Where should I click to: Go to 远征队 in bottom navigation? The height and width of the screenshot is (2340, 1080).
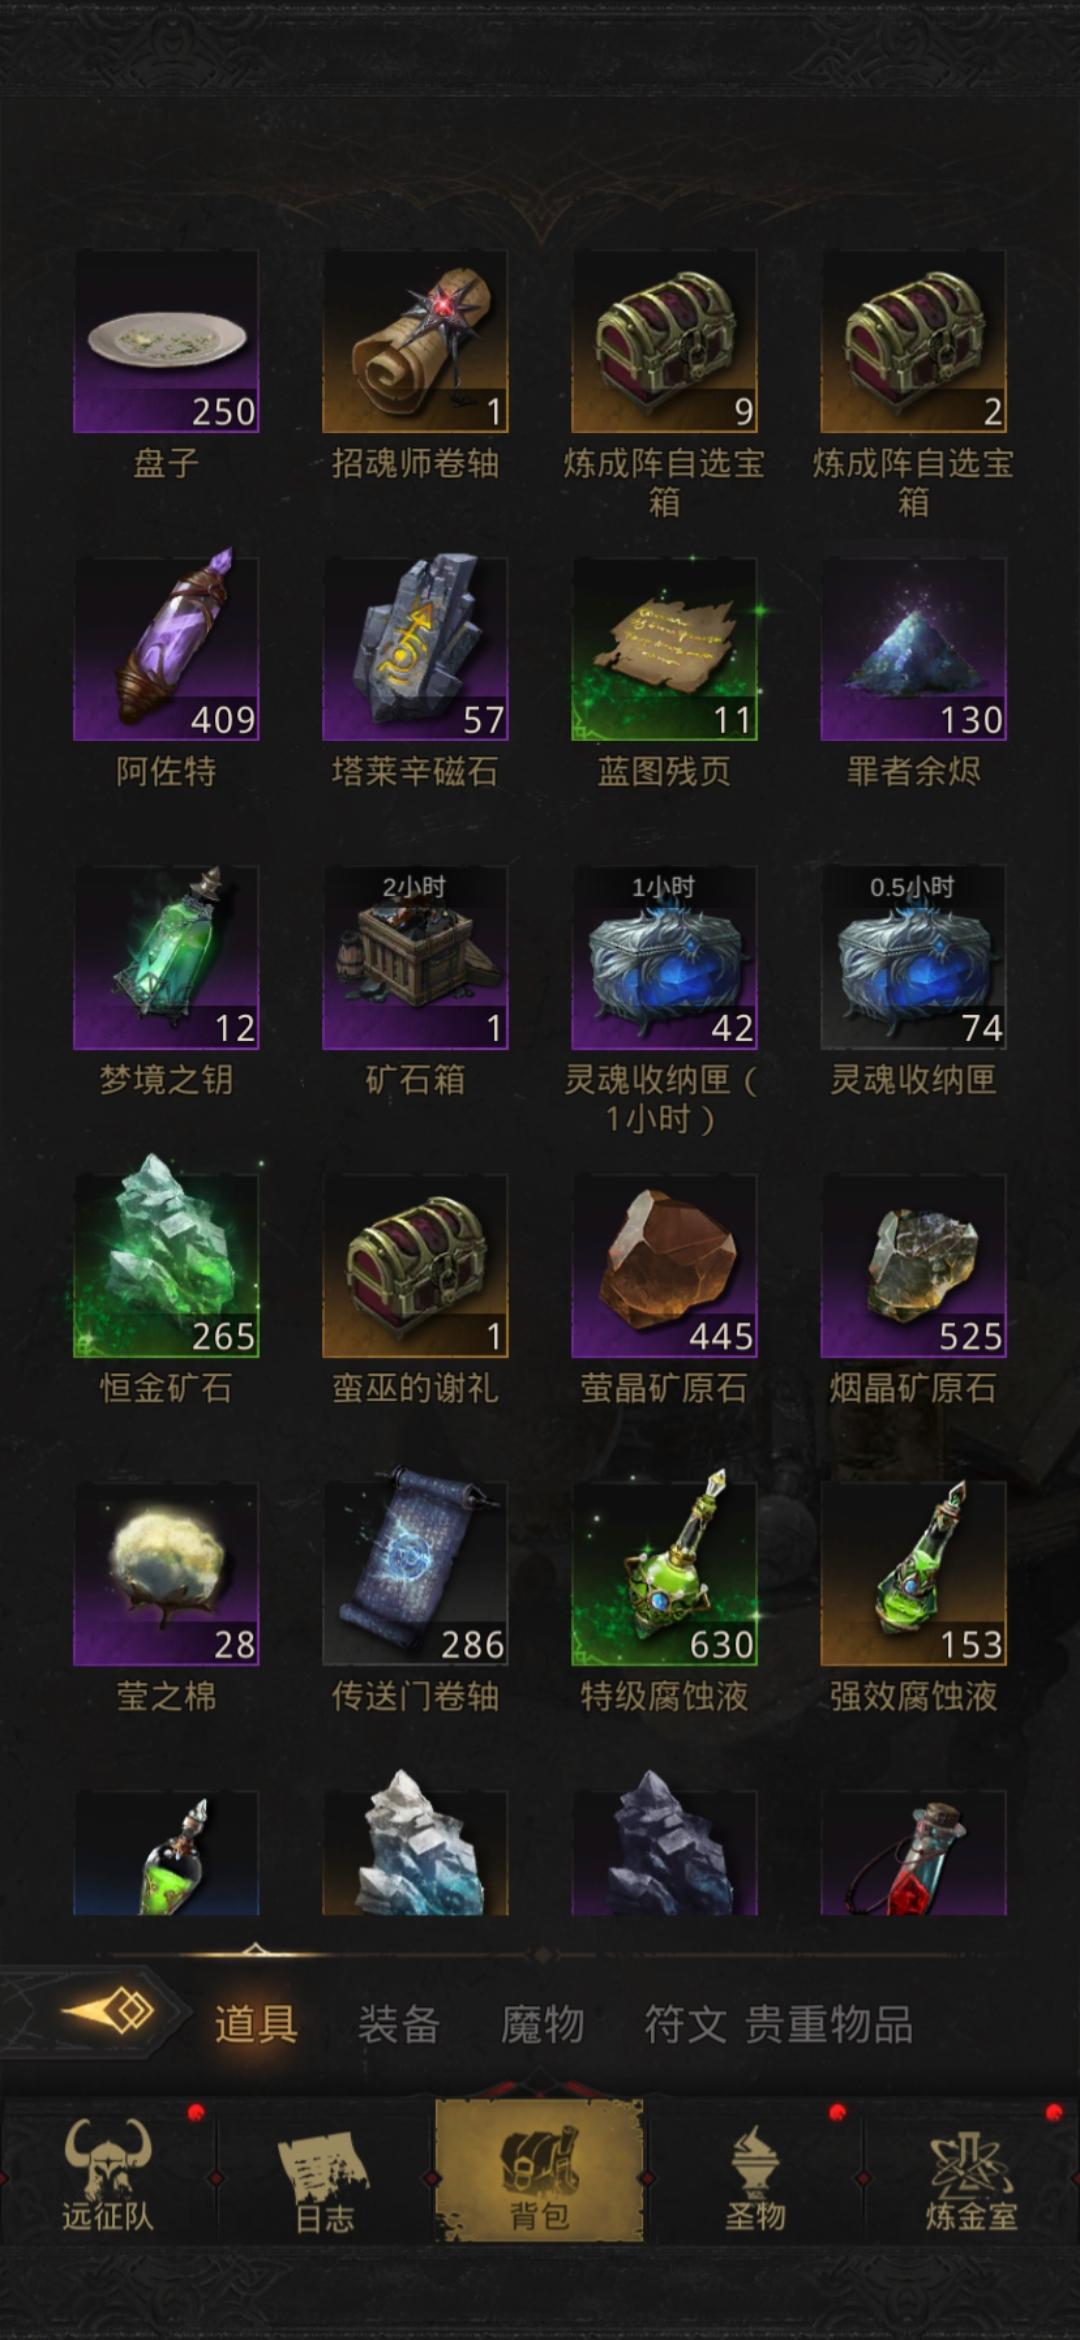(x=108, y=2176)
